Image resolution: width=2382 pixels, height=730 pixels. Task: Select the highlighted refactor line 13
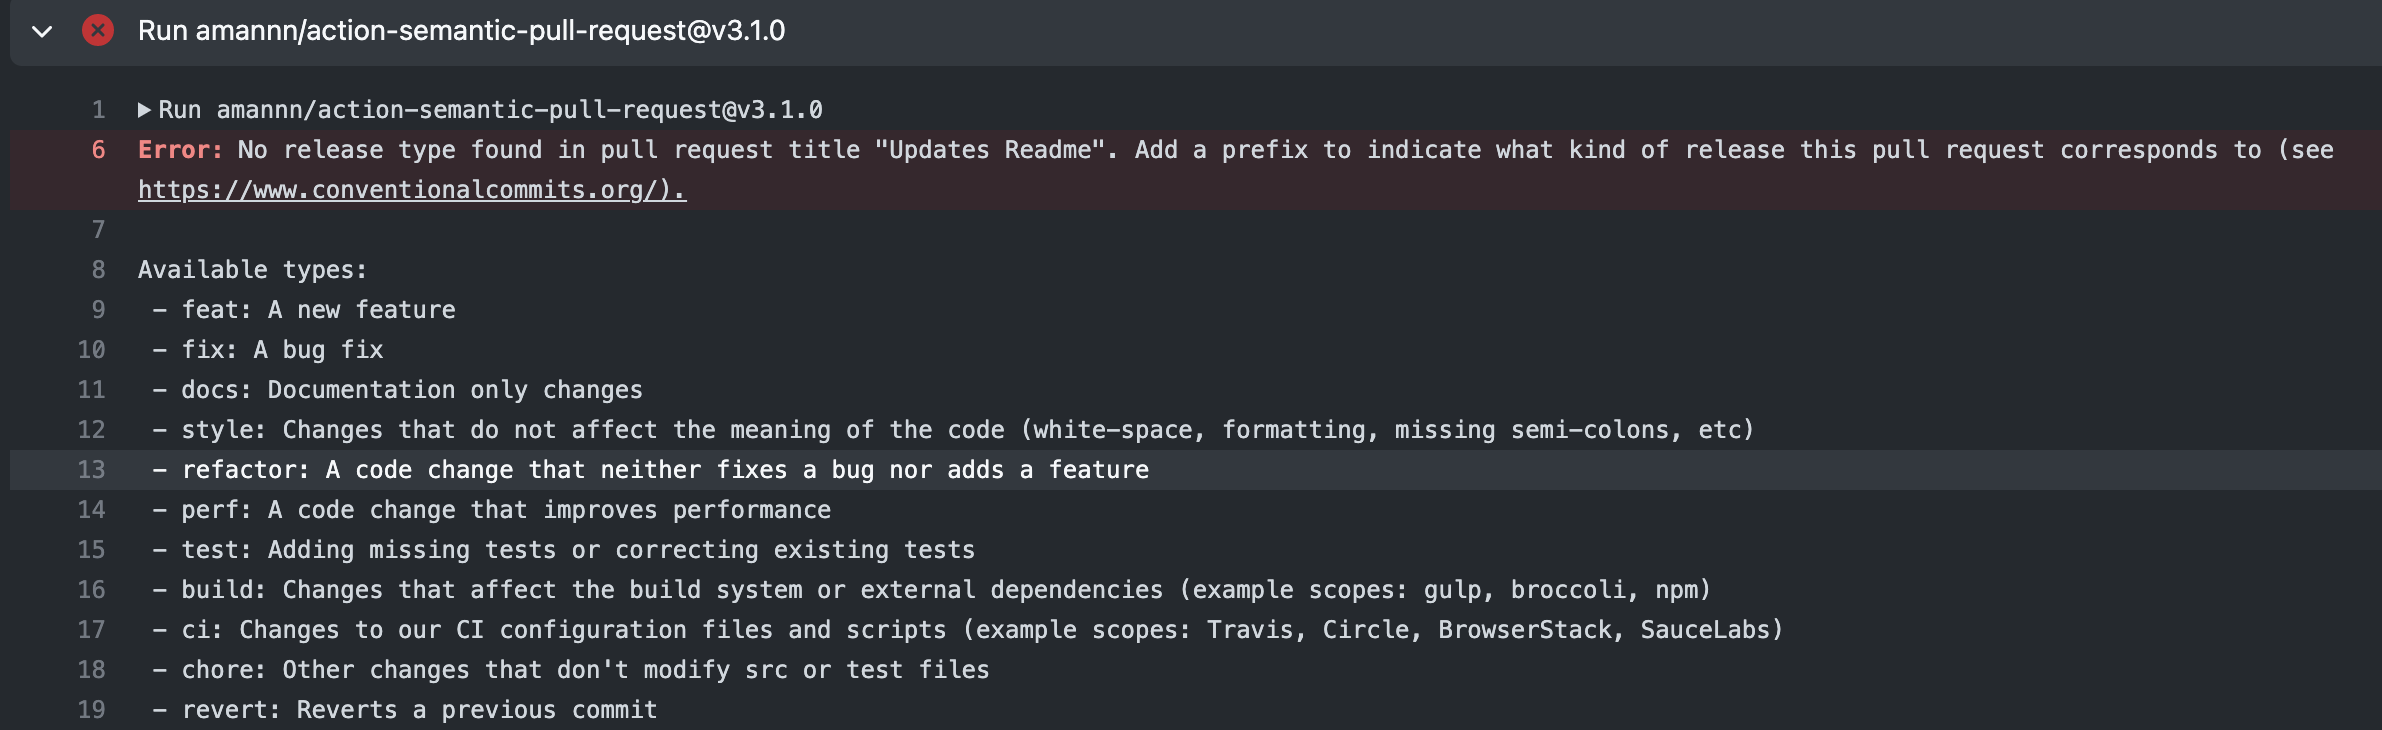(660, 469)
